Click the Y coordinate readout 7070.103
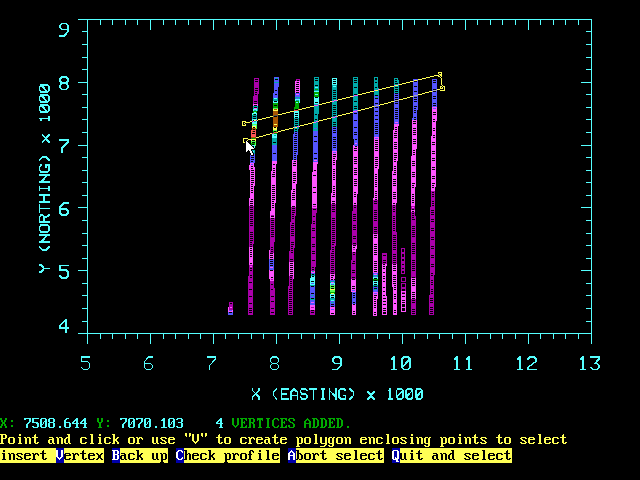The height and width of the screenshot is (480, 640). pyautogui.click(x=151, y=423)
